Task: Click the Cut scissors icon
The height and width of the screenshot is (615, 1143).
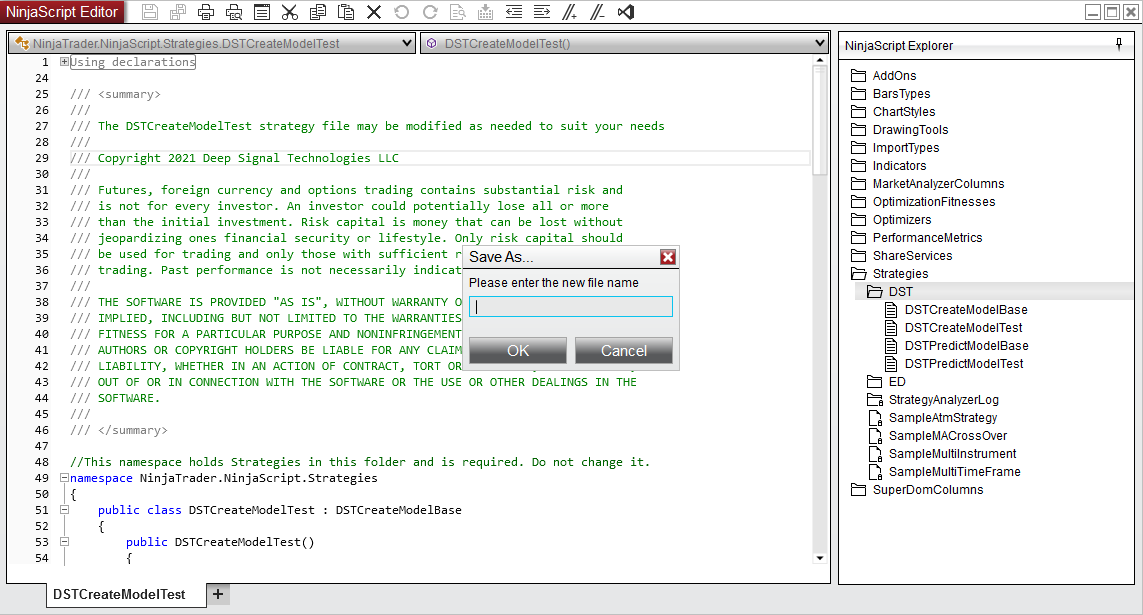Action: [289, 12]
